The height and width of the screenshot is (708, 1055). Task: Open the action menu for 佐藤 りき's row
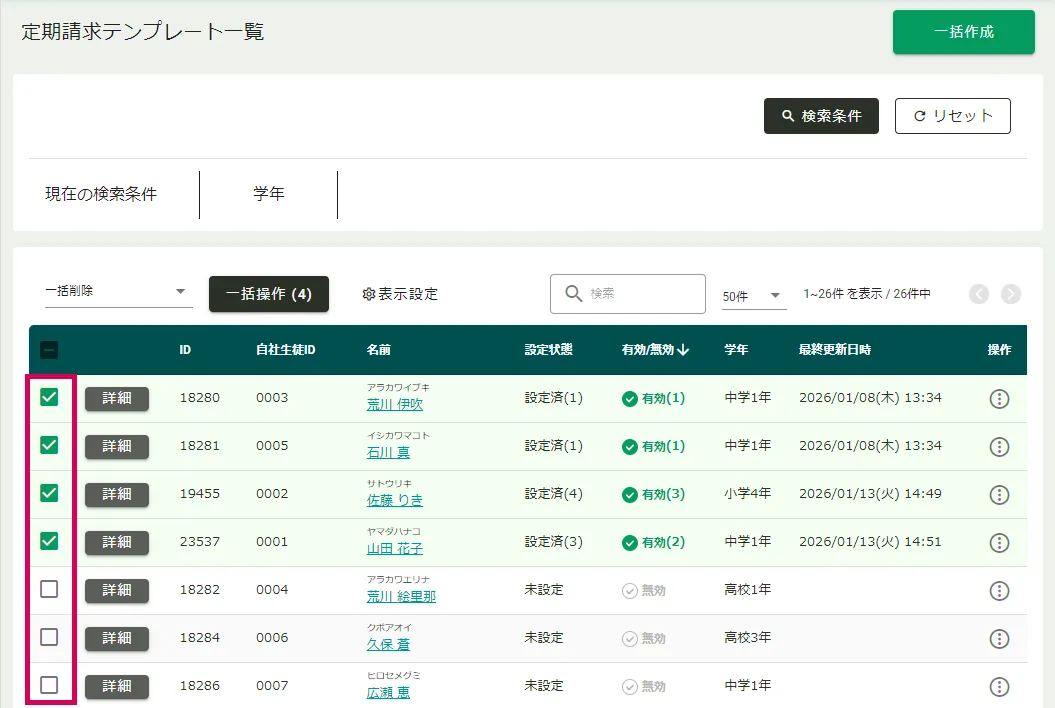pos(998,495)
